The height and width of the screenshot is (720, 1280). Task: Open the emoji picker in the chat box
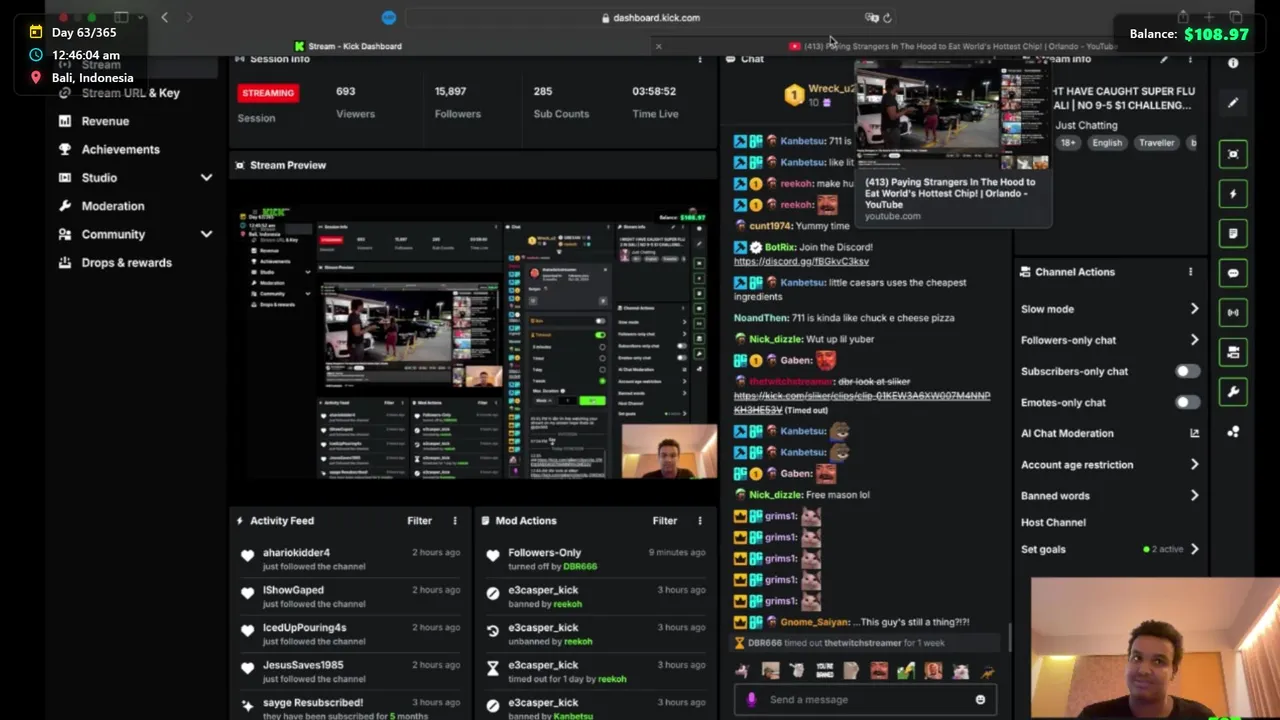(x=980, y=700)
